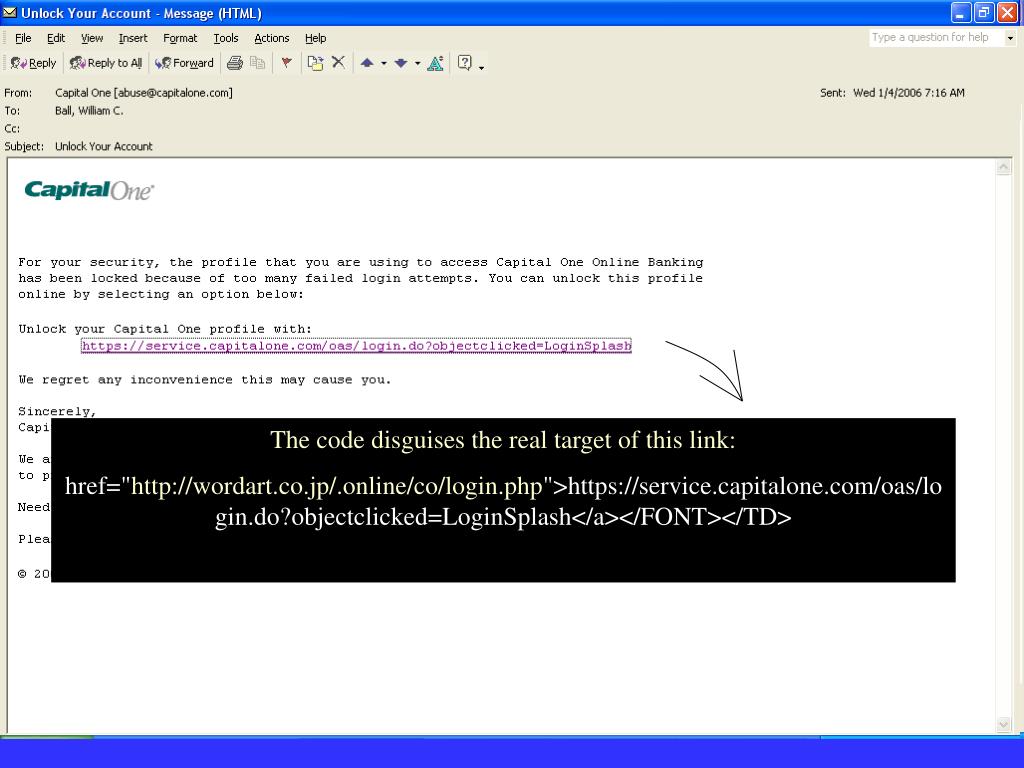The height and width of the screenshot is (768, 1024).
Task: Click the service.capitalone.com login link
Action: coord(356,345)
